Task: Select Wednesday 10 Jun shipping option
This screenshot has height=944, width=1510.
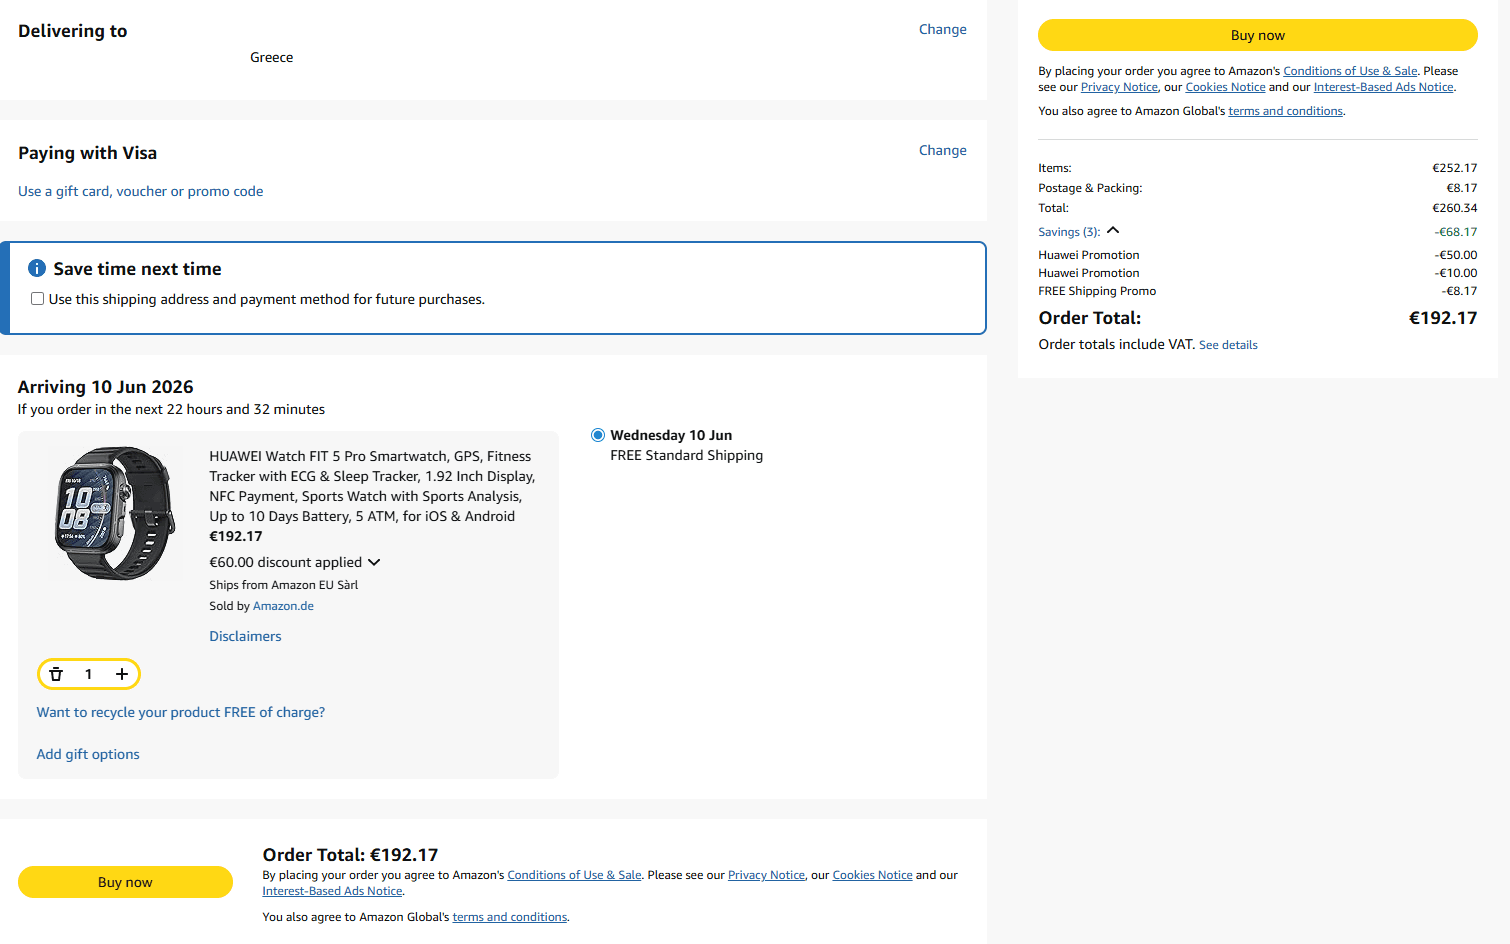Action: tap(598, 435)
